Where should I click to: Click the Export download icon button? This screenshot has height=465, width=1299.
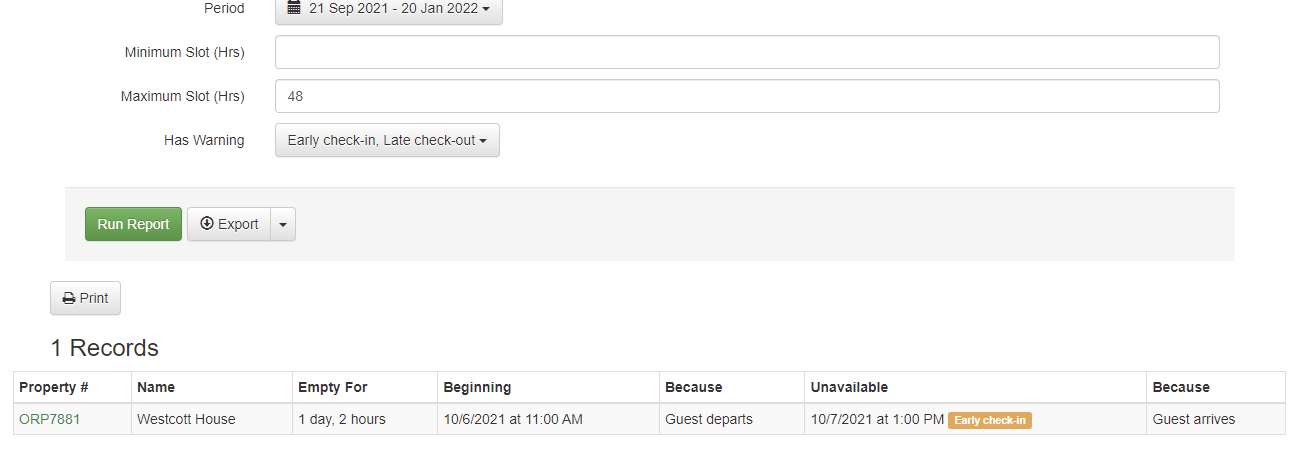tap(229, 225)
